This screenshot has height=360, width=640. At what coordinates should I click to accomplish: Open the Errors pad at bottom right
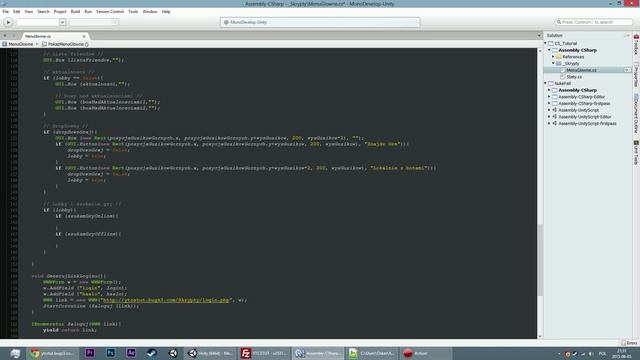[629, 343]
